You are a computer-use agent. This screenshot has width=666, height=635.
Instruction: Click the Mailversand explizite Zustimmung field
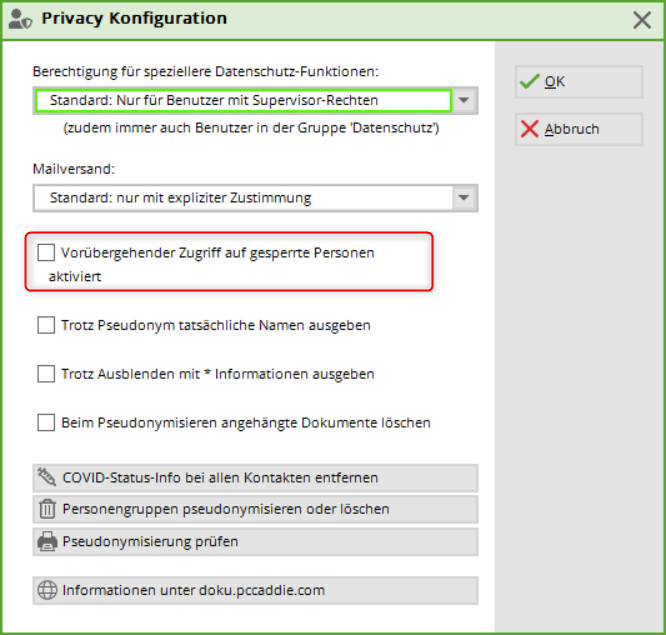click(x=242, y=198)
